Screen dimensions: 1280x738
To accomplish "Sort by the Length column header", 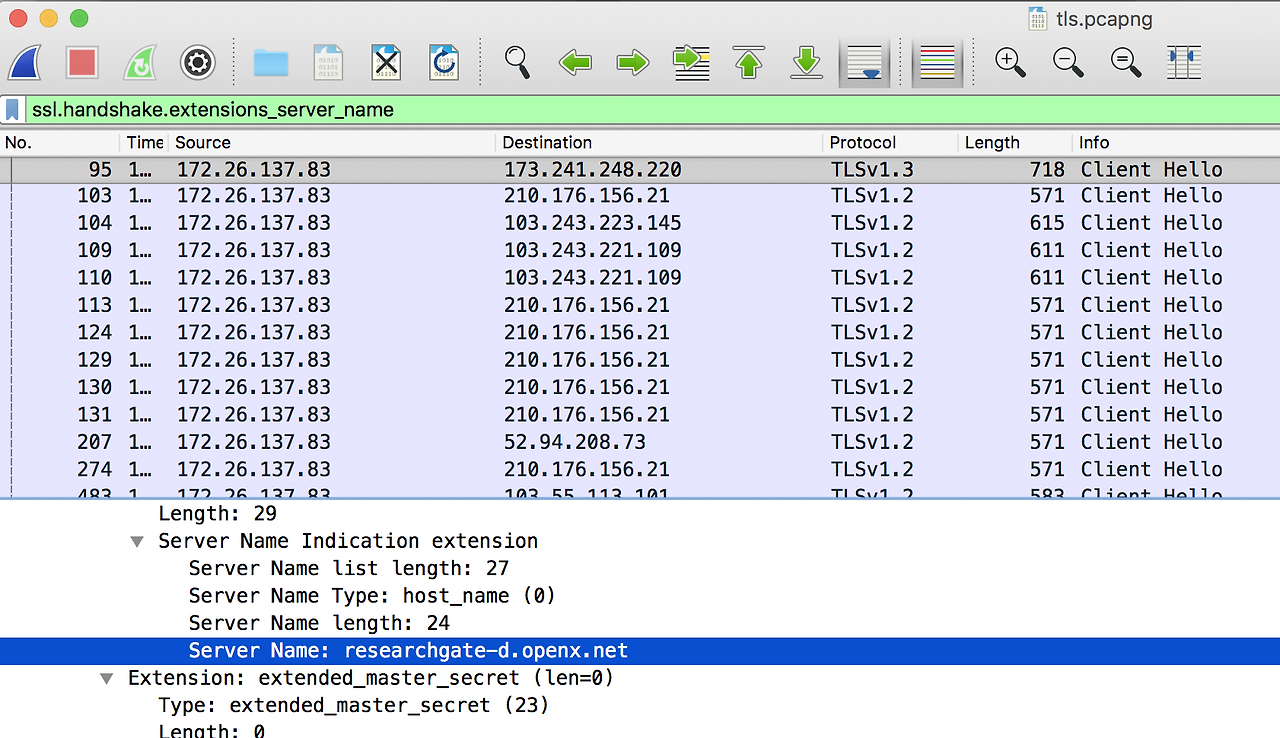I will (x=1015, y=143).
